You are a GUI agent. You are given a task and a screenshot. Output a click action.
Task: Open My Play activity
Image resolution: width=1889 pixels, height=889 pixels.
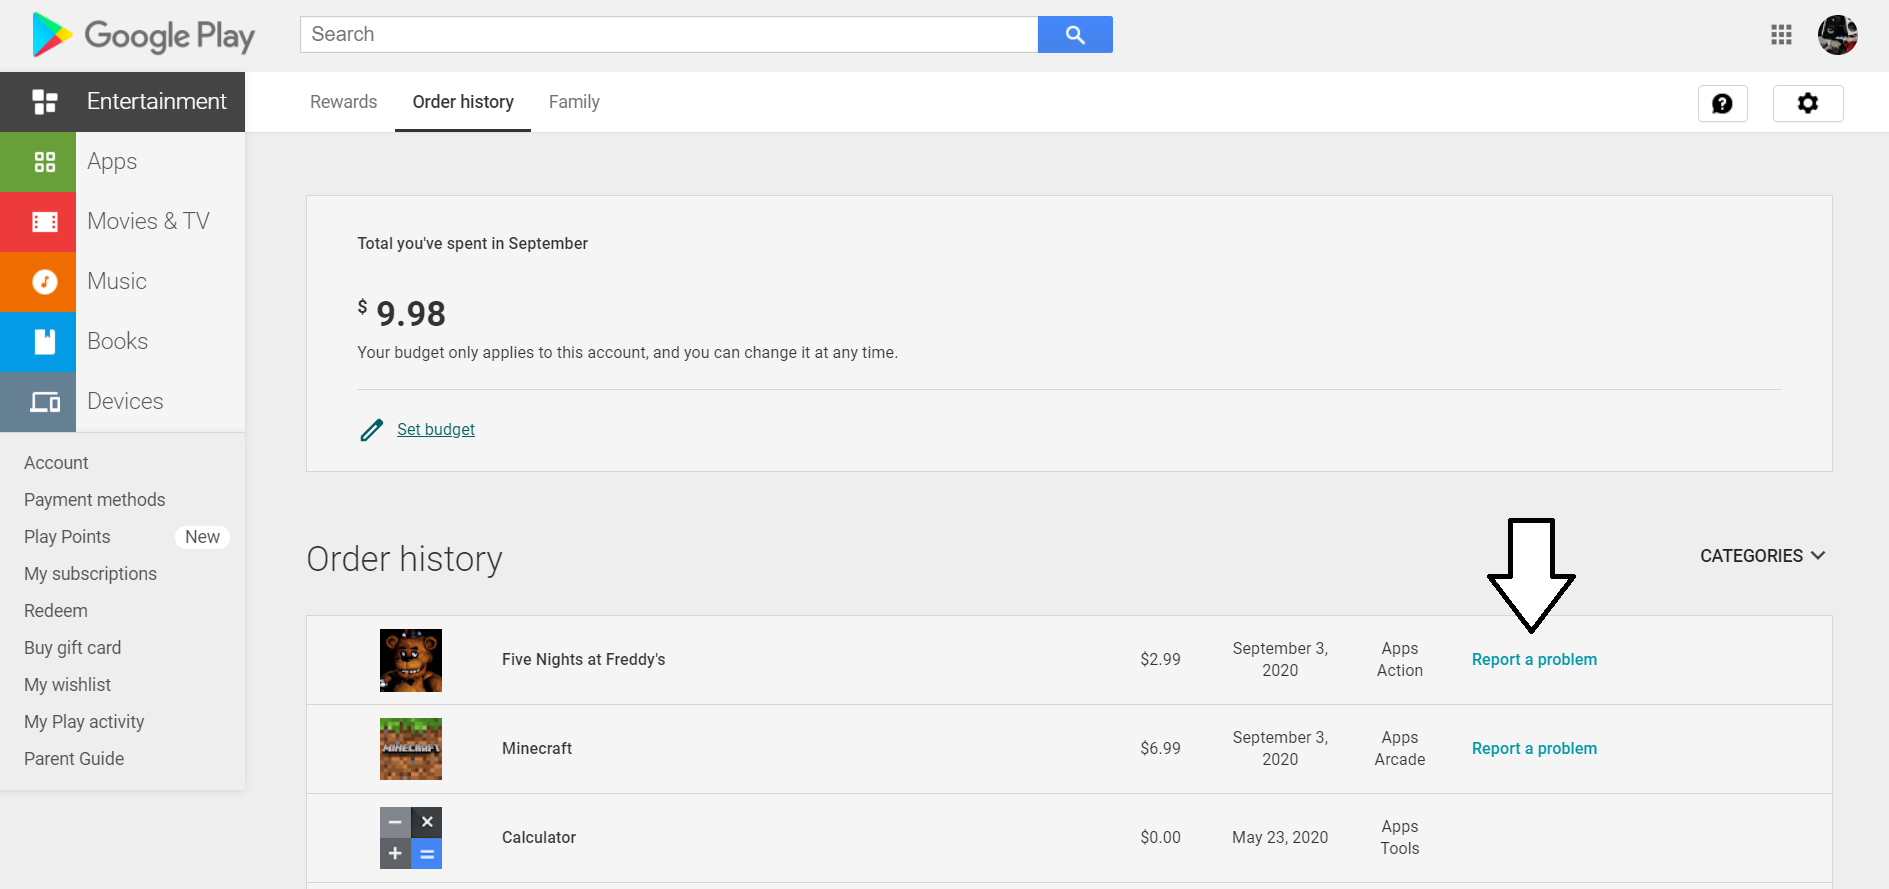click(84, 722)
